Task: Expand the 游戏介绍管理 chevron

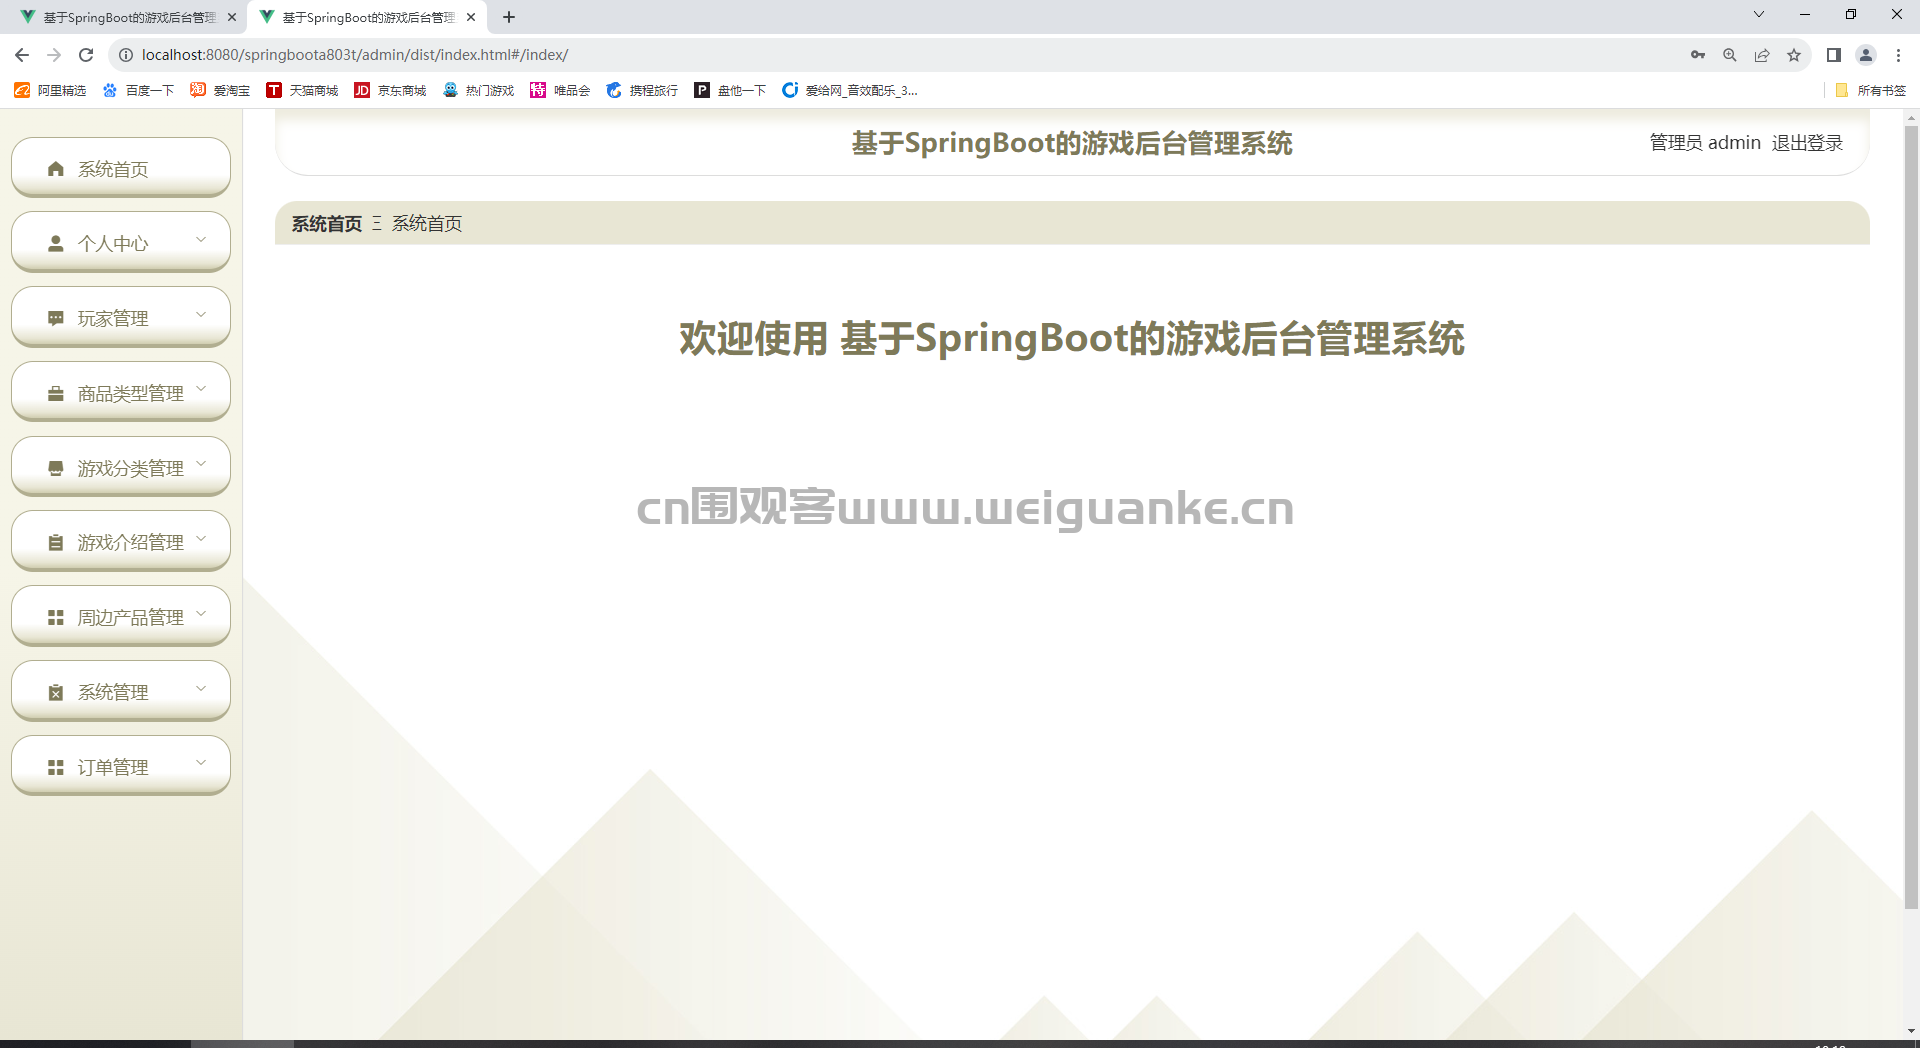Action: (201, 538)
